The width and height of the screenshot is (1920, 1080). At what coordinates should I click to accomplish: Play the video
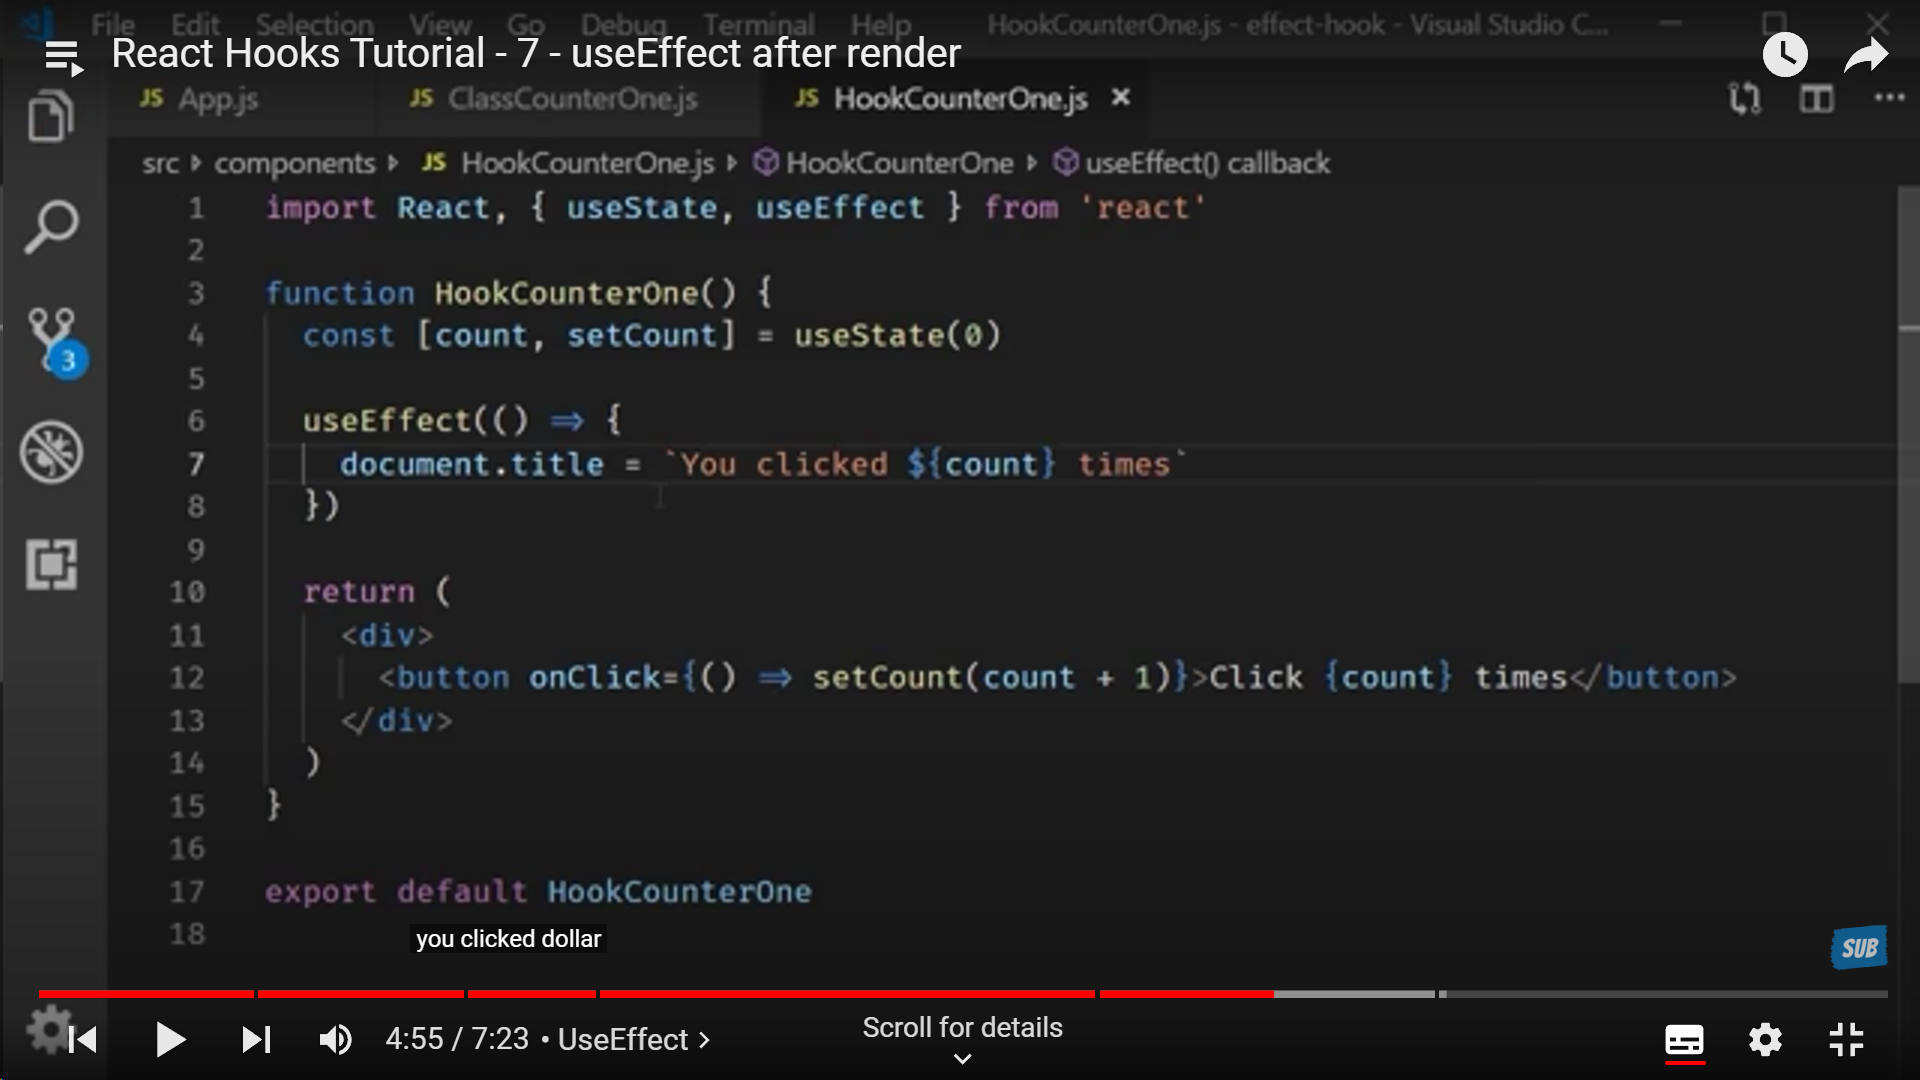pyautogui.click(x=170, y=1040)
